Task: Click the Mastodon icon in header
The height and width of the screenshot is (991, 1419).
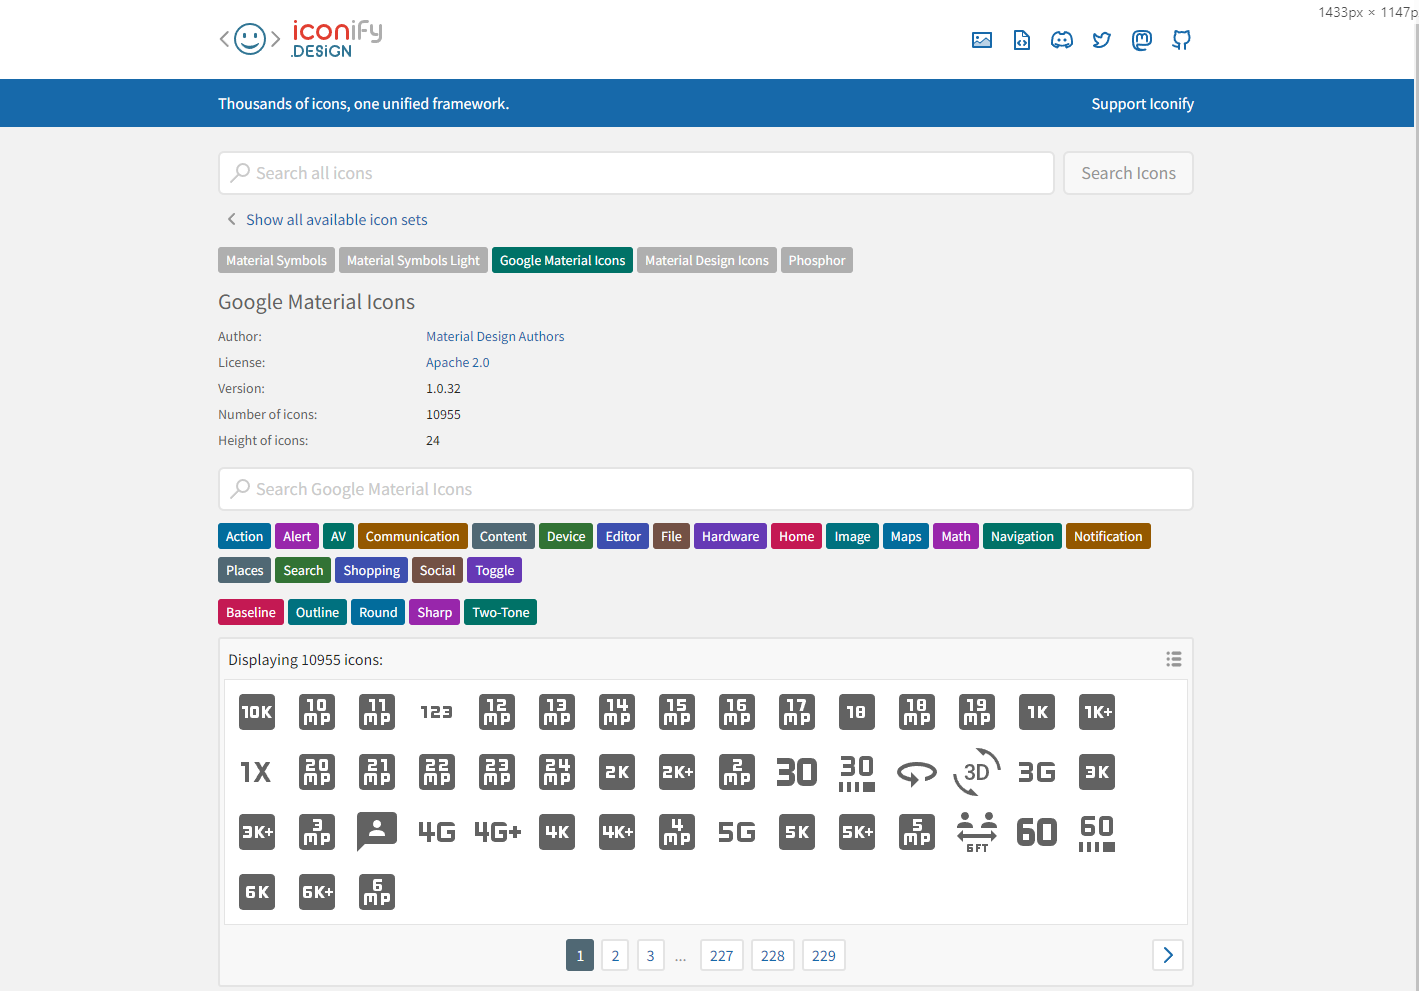Action: 1141,40
